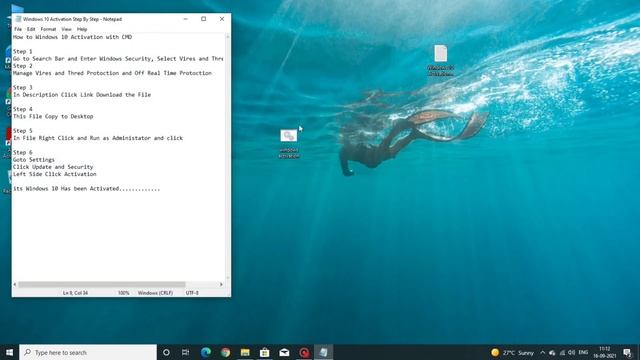This screenshot has width=640, height=360.
Task: Open Cortana from the taskbar
Action: [x=166, y=352]
